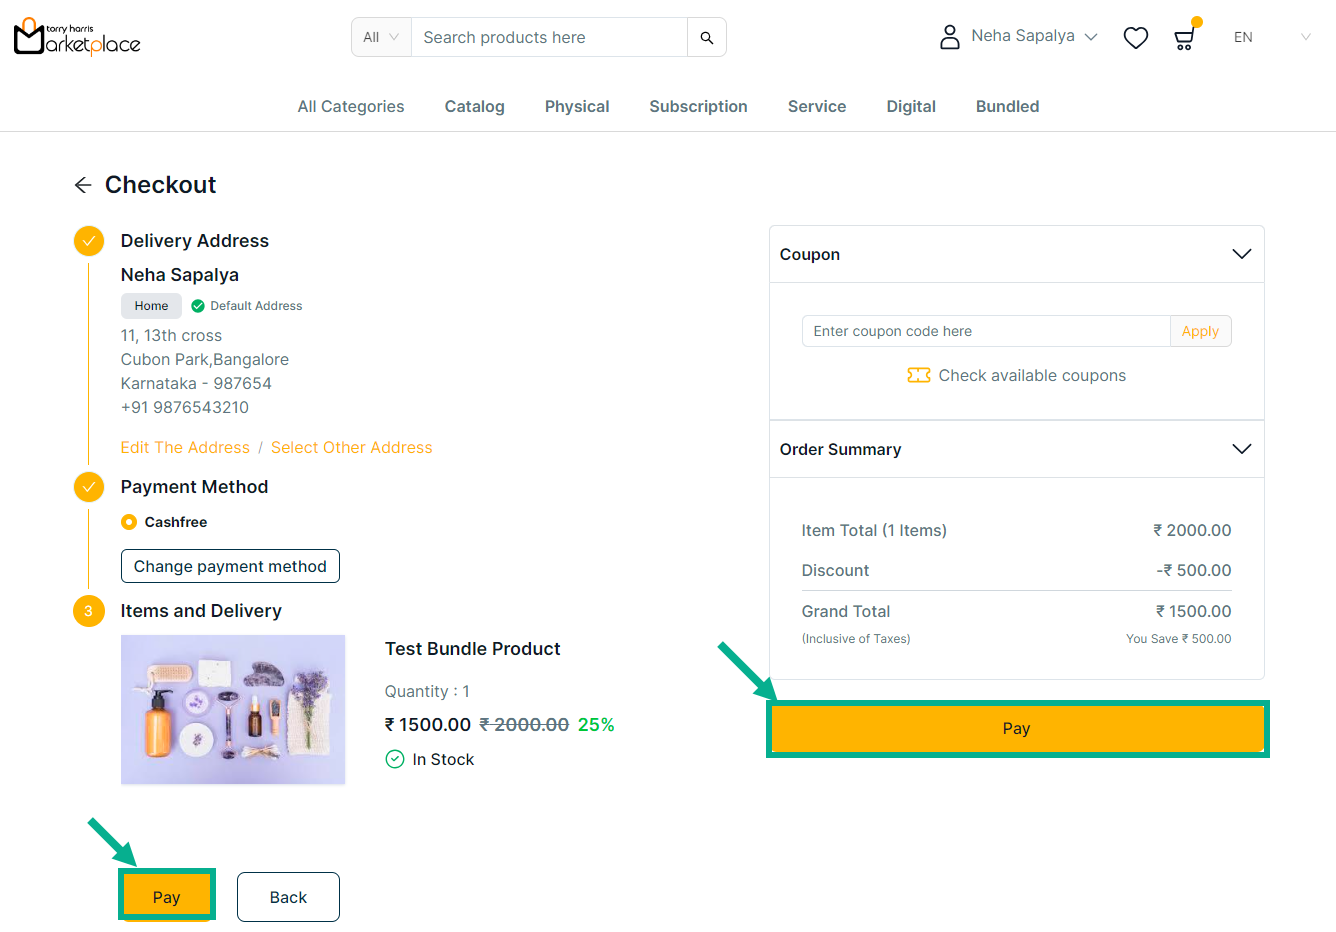
Task: Click the search magnifier icon
Action: [x=706, y=38]
